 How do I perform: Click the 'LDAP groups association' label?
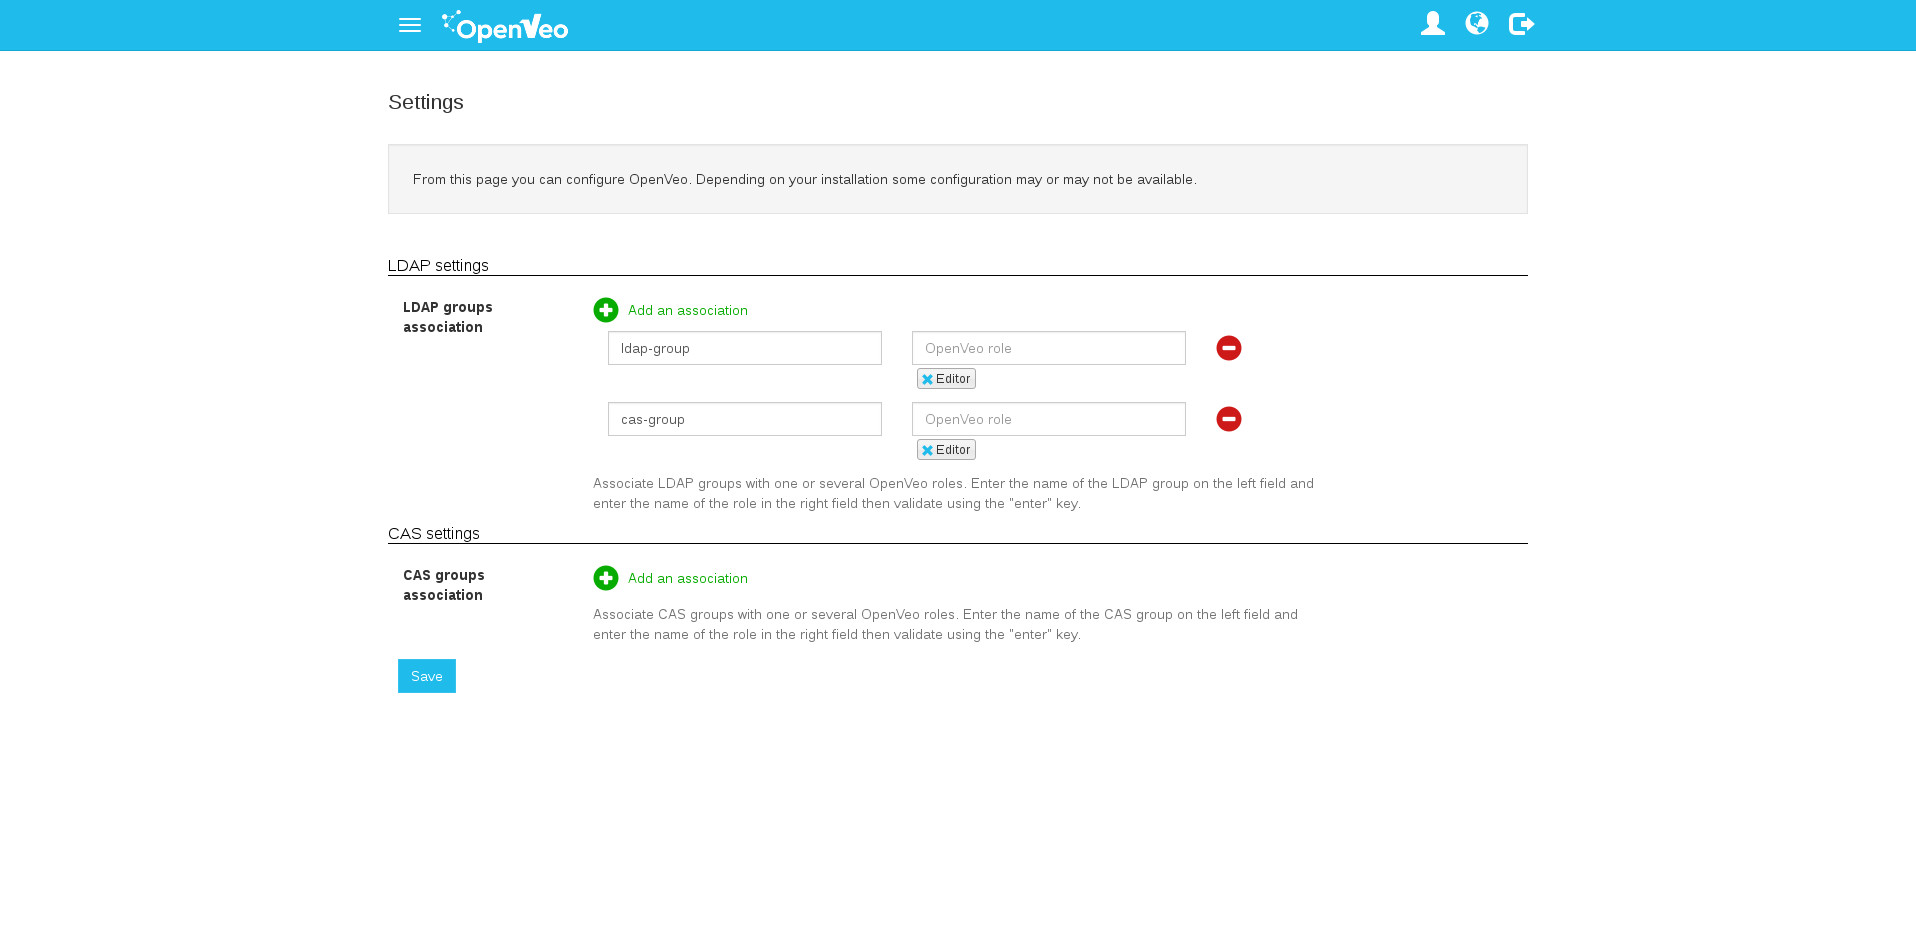pos(448,317)
